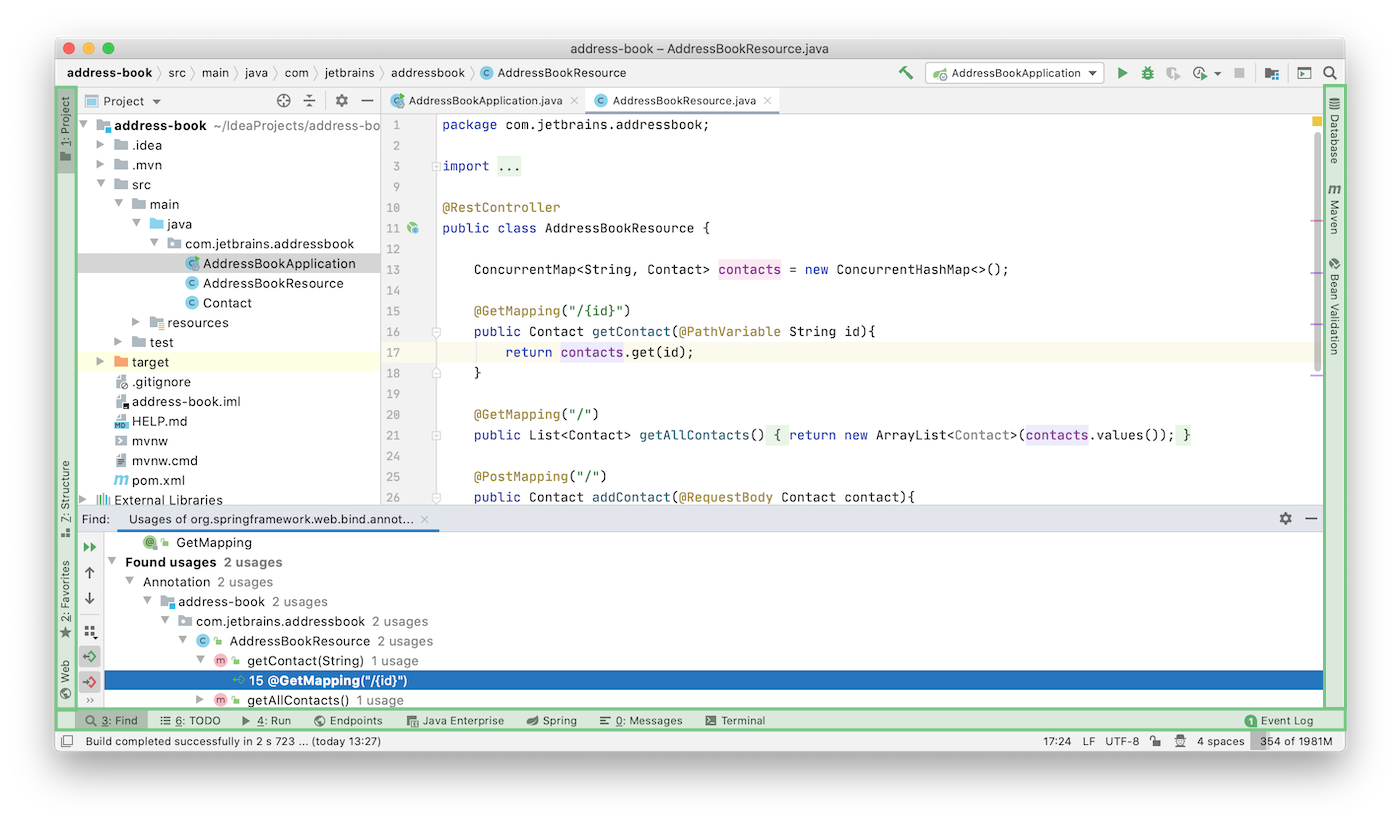Expand the .mvn folder
The width and height of the screenshot is (1400, 824).
tap(100, 165)
